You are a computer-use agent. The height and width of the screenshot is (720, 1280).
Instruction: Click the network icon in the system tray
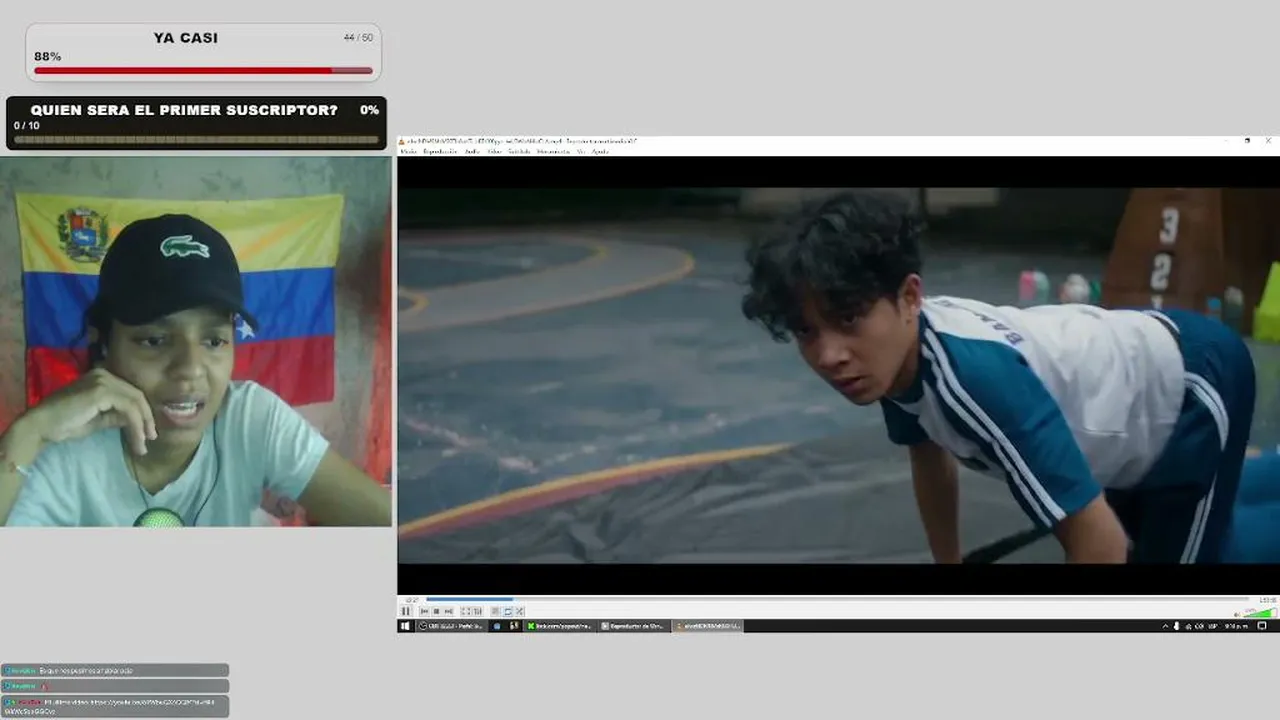pyautogui.click(x=1187, y=626)
